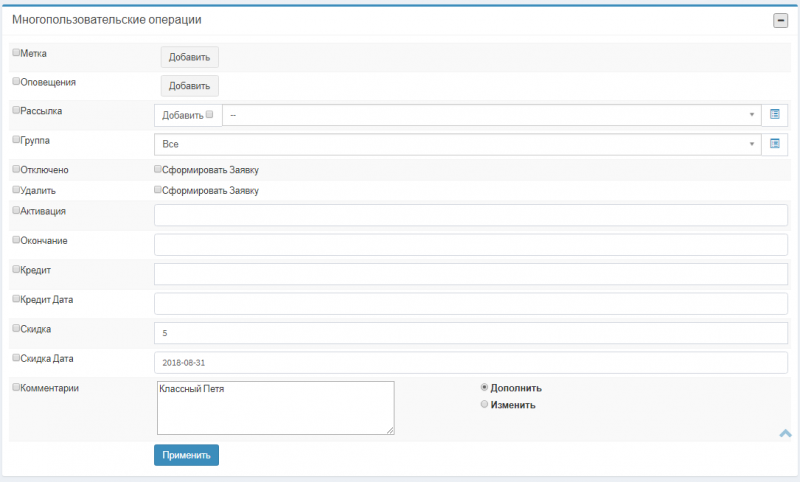The width and height of the screenshot is (800, 482).
Task: Click the Скидка Дата date field
Action: (x=471, y=363)
